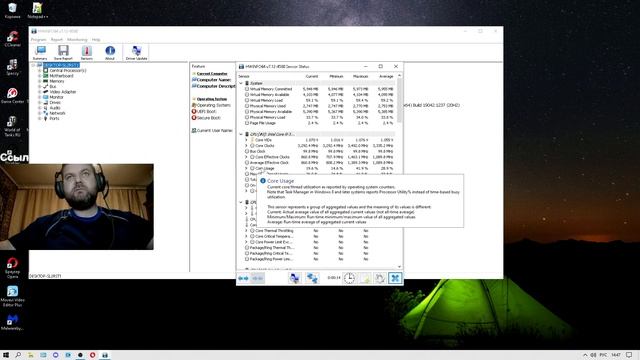640x360 pixels.
Task: Toggle the Virtual Memory Committed sensor icon
Action: [x=247, y=89]
